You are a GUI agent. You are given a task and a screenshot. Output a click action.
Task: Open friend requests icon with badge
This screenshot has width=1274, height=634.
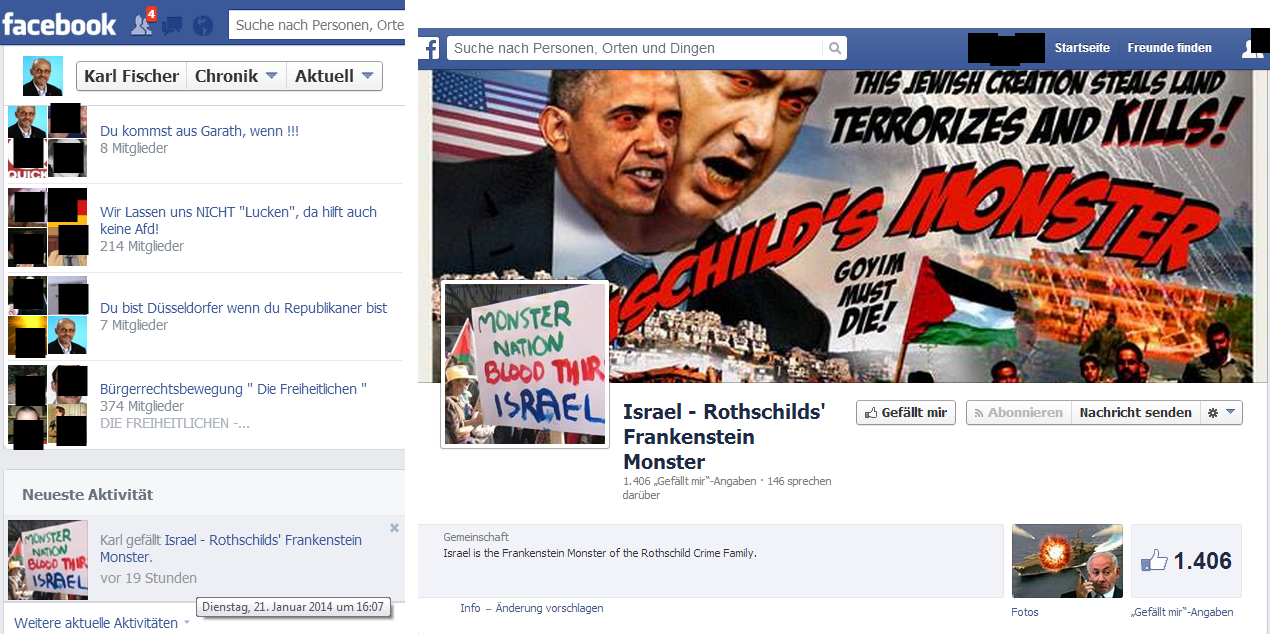pyautogui.click(x=143, y=23)
